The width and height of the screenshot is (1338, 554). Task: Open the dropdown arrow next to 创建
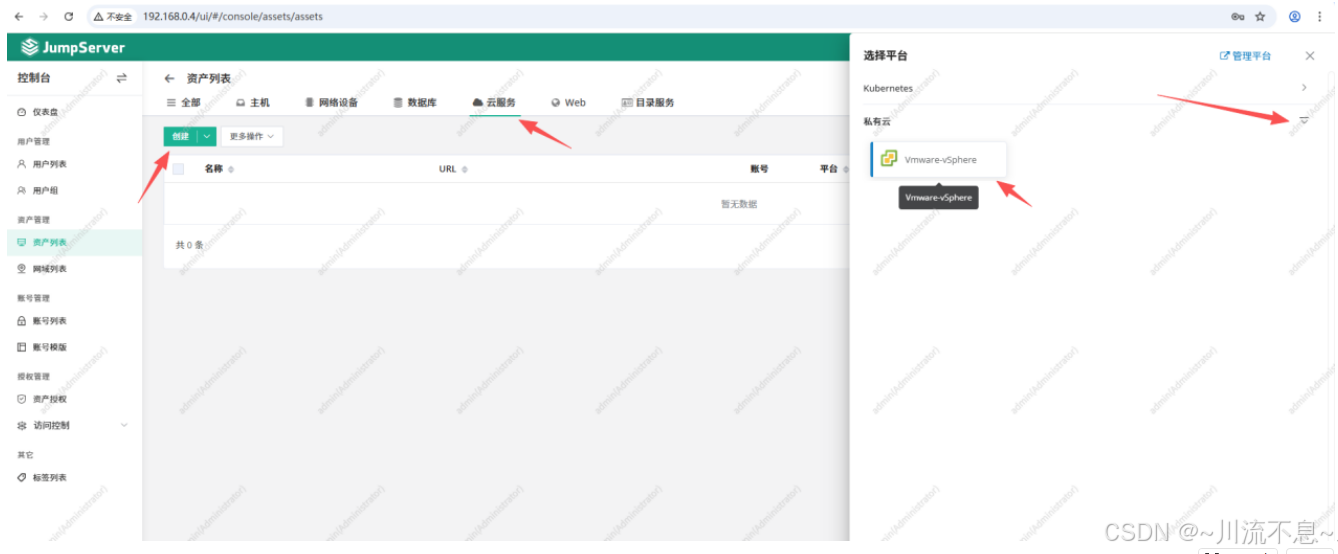pyautogui.click(x=207, y=136)
